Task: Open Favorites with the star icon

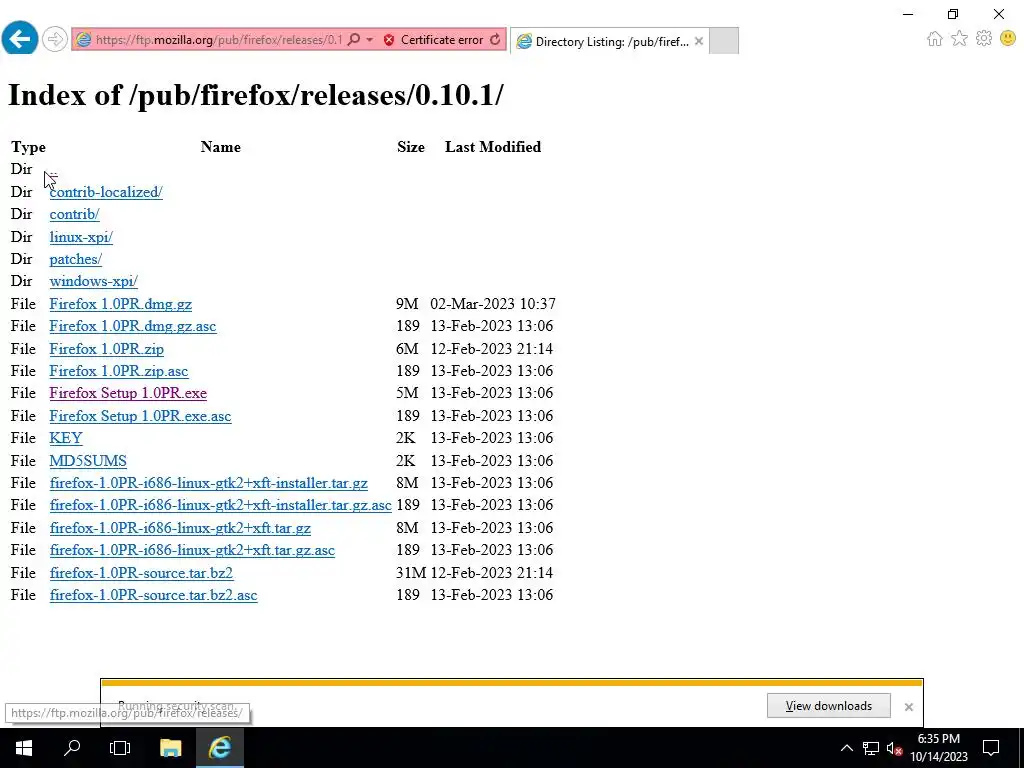Action: (x=959, y=39)
